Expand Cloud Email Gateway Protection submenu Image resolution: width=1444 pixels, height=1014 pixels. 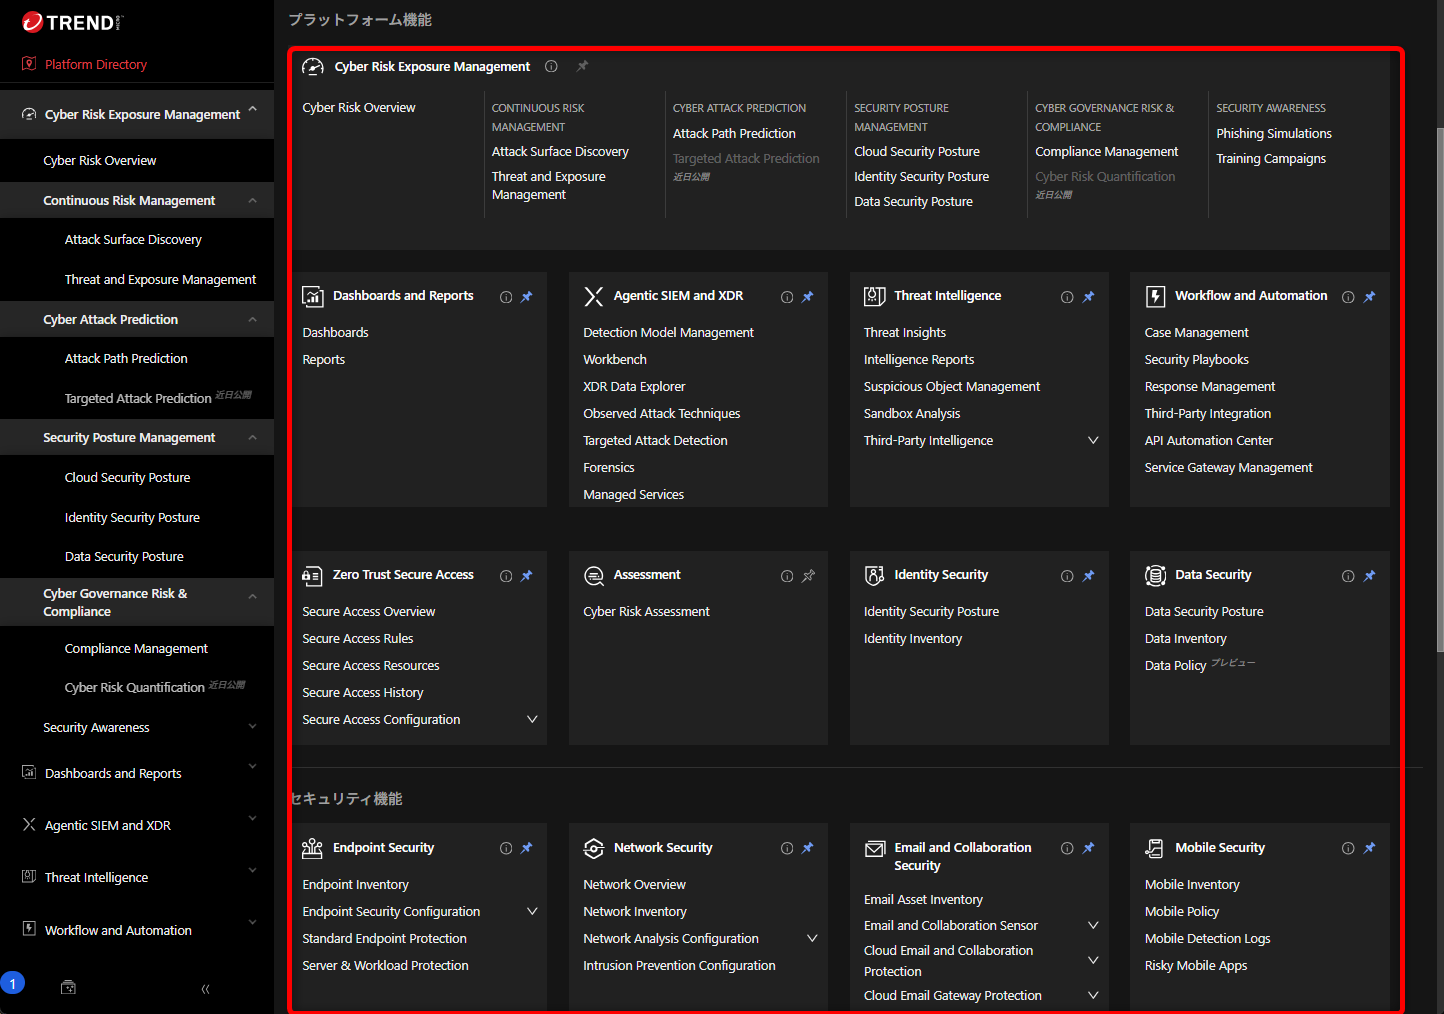1093,995
